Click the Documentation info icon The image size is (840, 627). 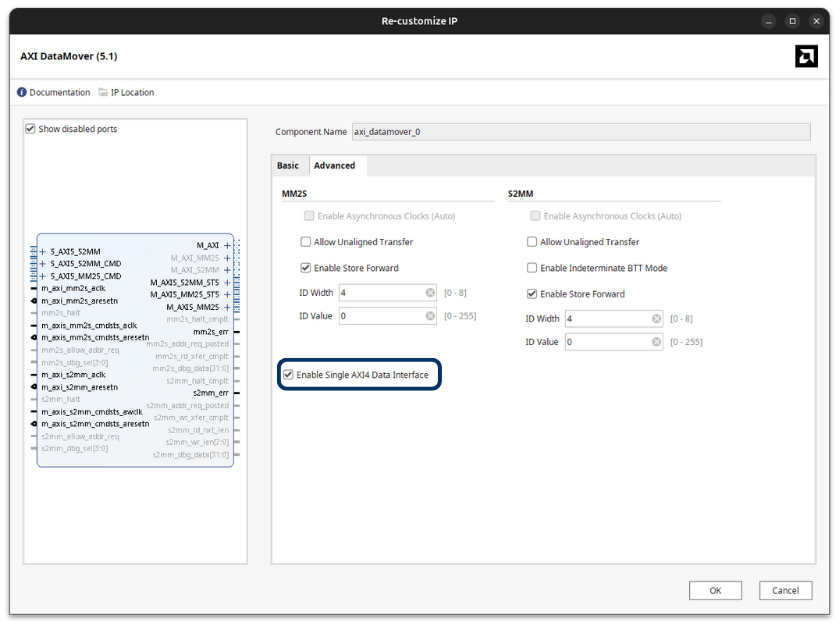21,92
